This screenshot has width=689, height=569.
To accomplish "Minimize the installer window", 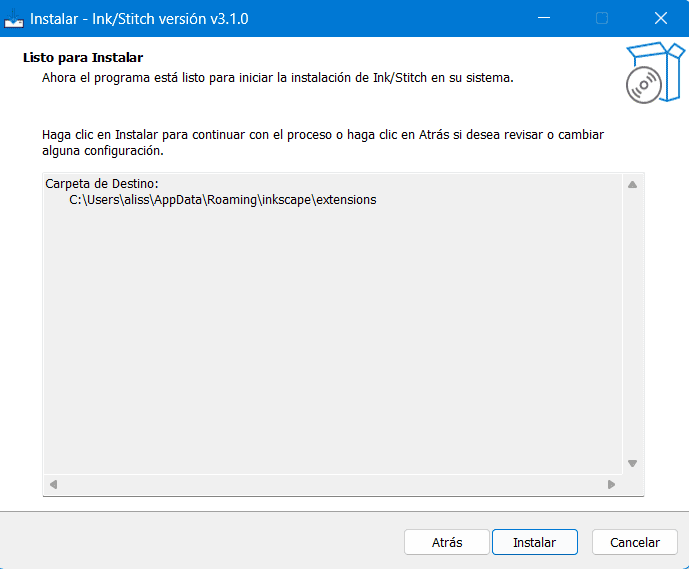I will click(544, 18).
